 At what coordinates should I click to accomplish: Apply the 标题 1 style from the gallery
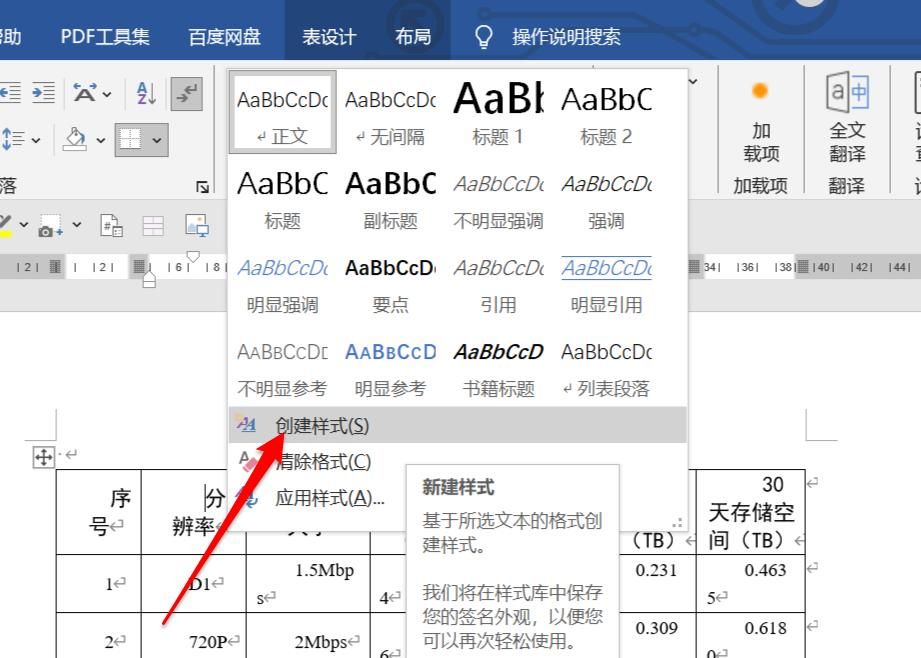coord(499,103)
